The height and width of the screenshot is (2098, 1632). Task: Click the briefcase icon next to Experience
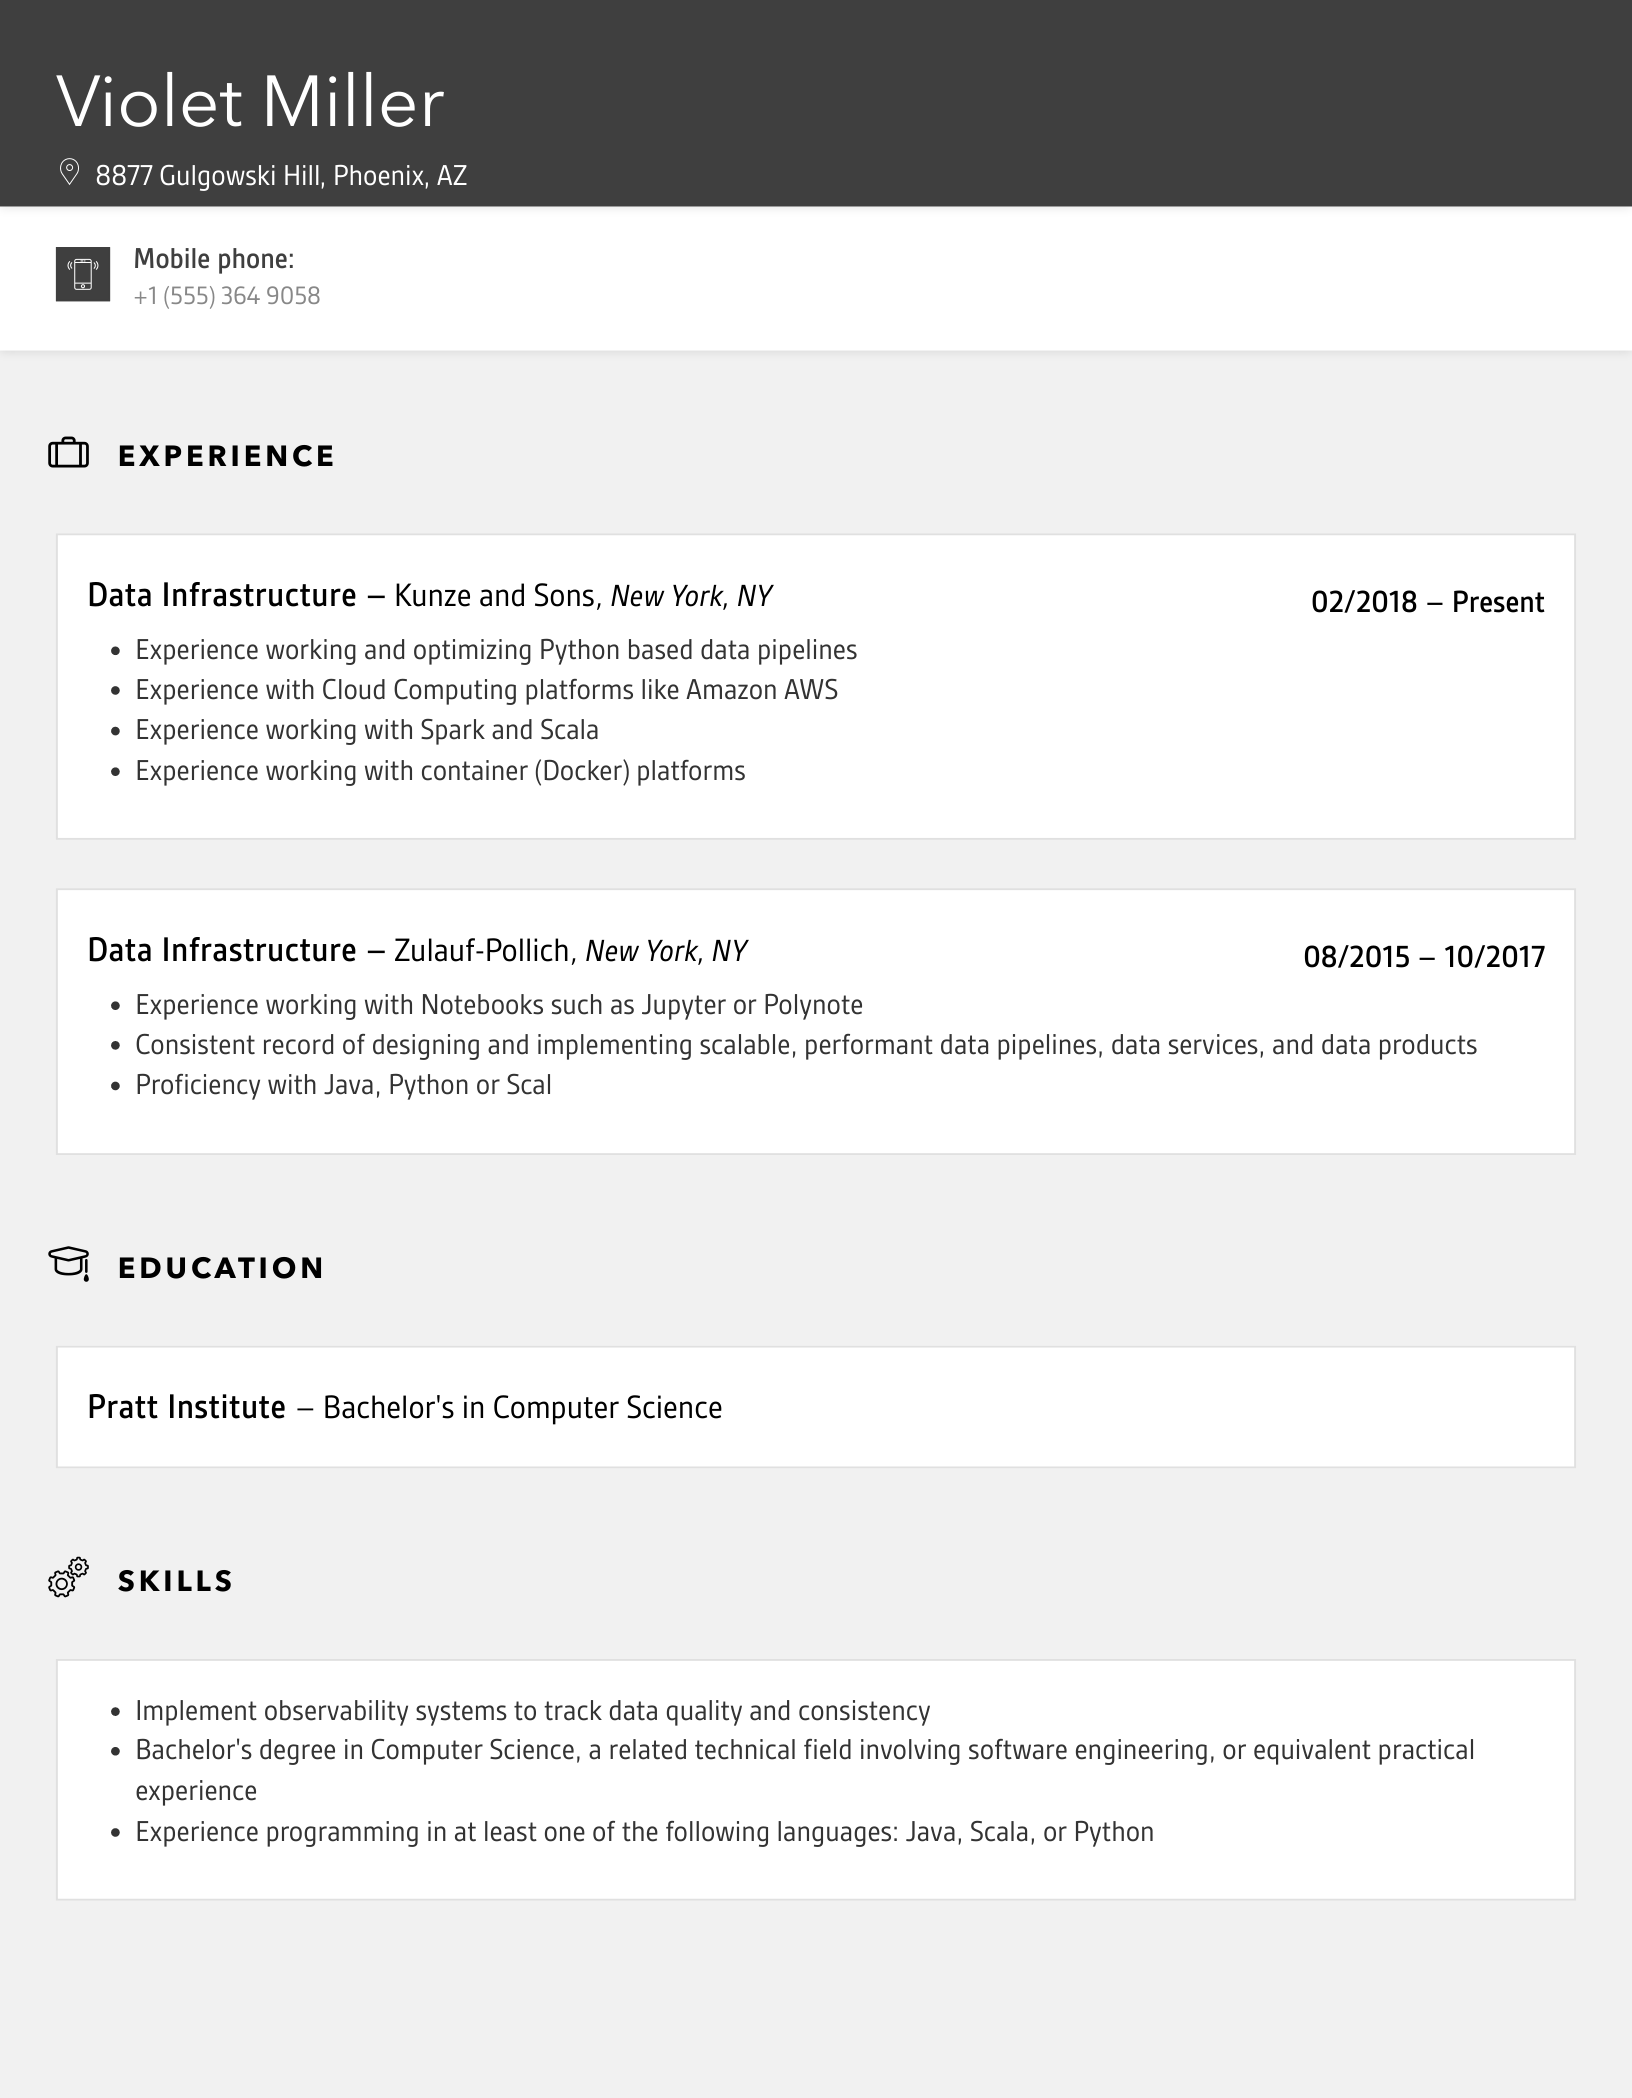pyautogui.click(x=69, y=454)
